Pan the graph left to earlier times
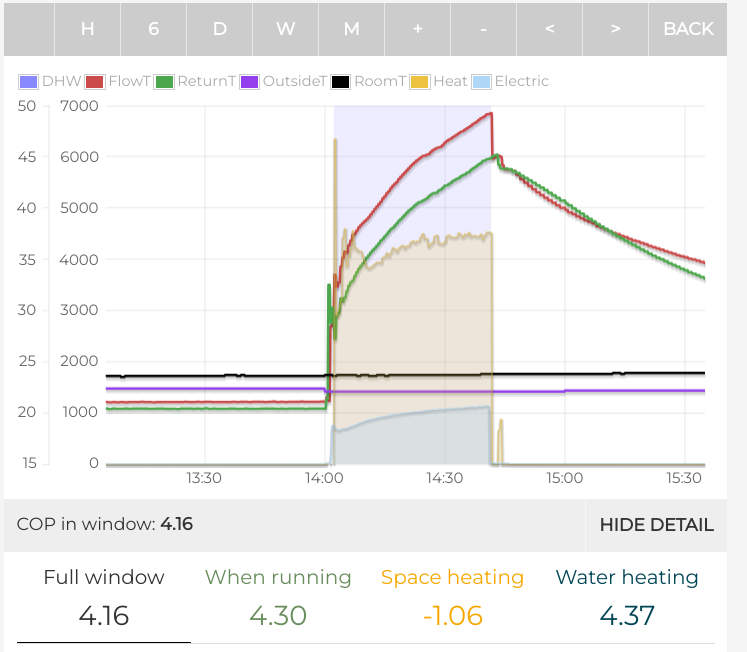The image size is (747, 652). coord(549,28)
